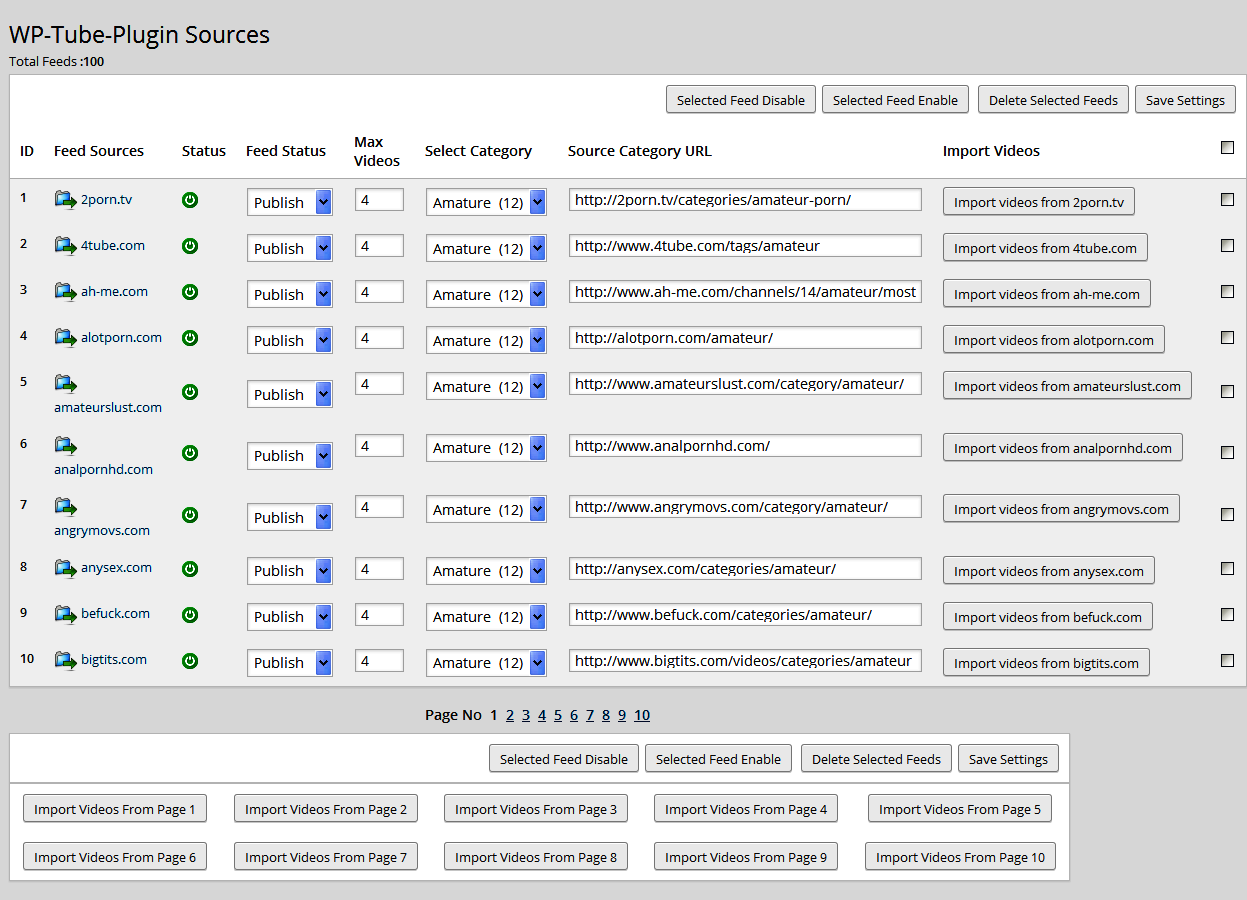This screenshot has width=1247, height=900.
Task: Focus the Source Category URL field for 4tube.com
Action: pyautogui.click(x=745, y=246)
